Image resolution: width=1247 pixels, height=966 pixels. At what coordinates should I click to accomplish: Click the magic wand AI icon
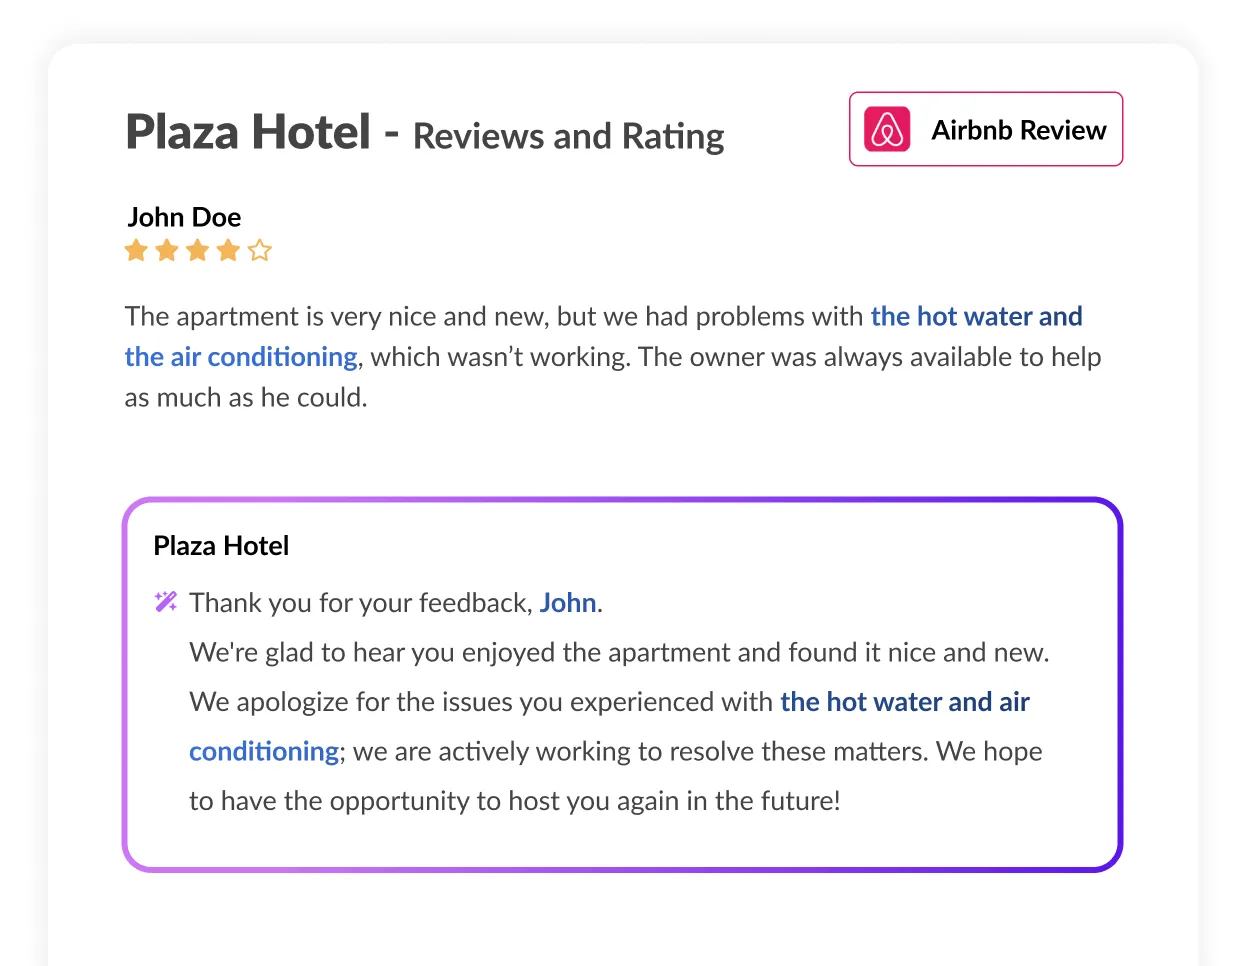click(166, 601)
